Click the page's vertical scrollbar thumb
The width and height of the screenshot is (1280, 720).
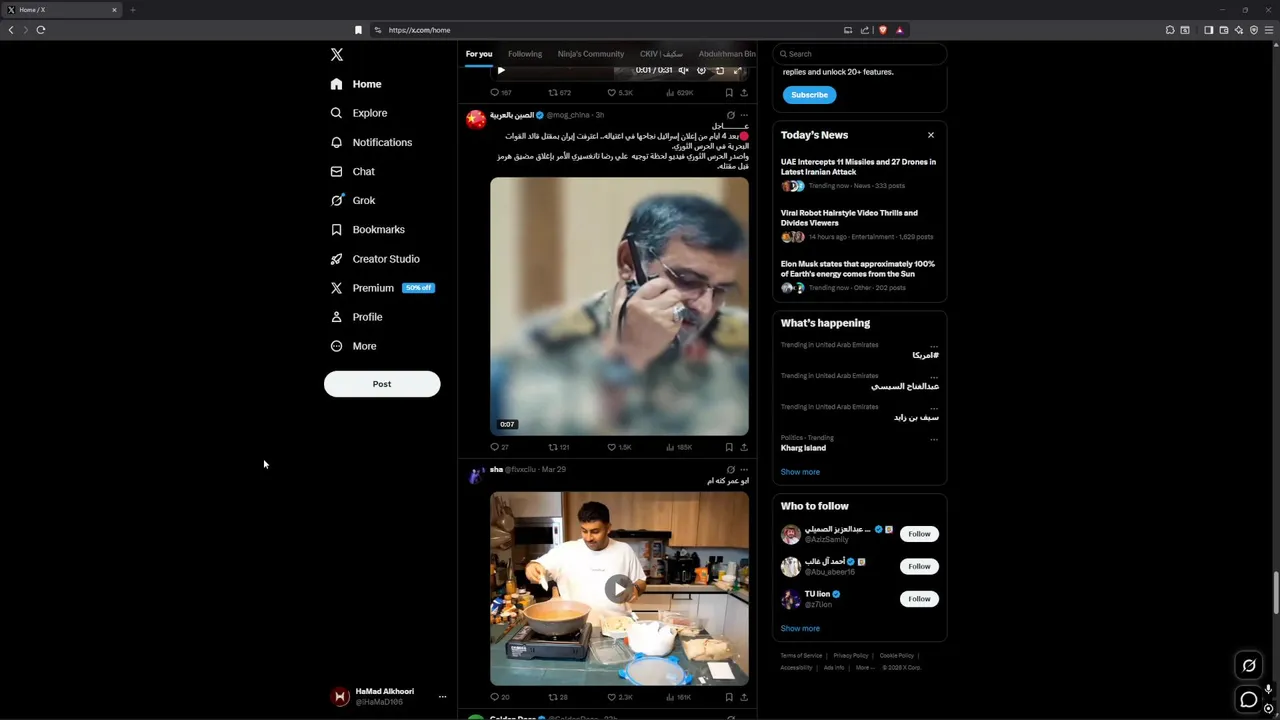coord(1275,592)
